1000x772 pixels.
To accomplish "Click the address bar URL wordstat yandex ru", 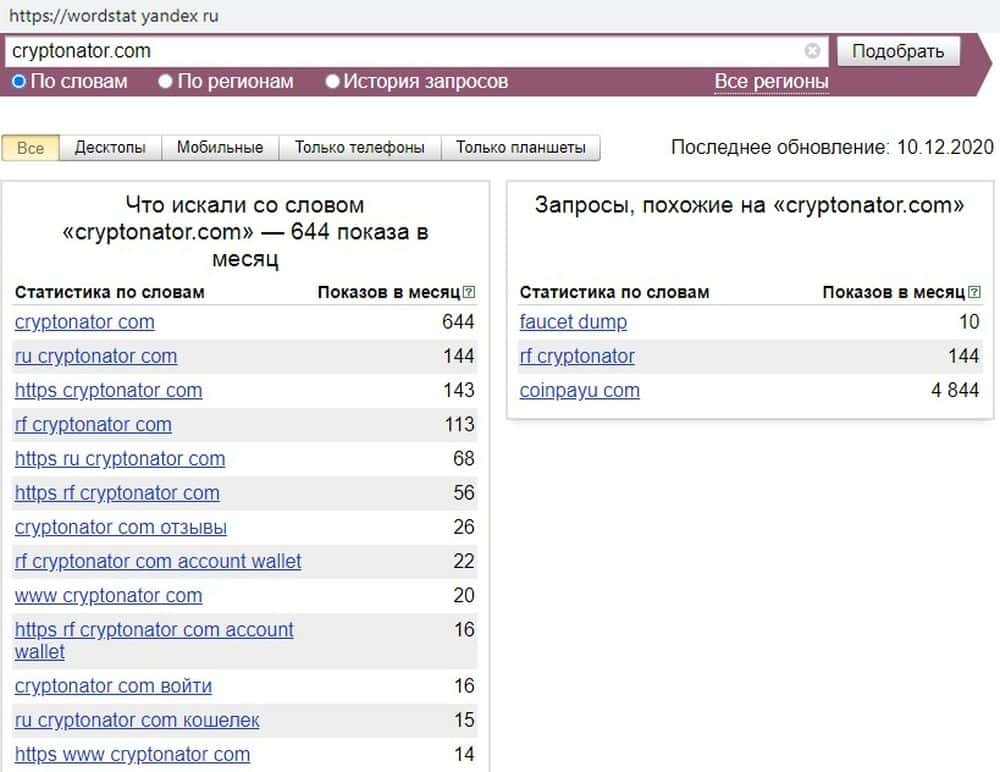I will pyautogui.click(x=114, y=16).
